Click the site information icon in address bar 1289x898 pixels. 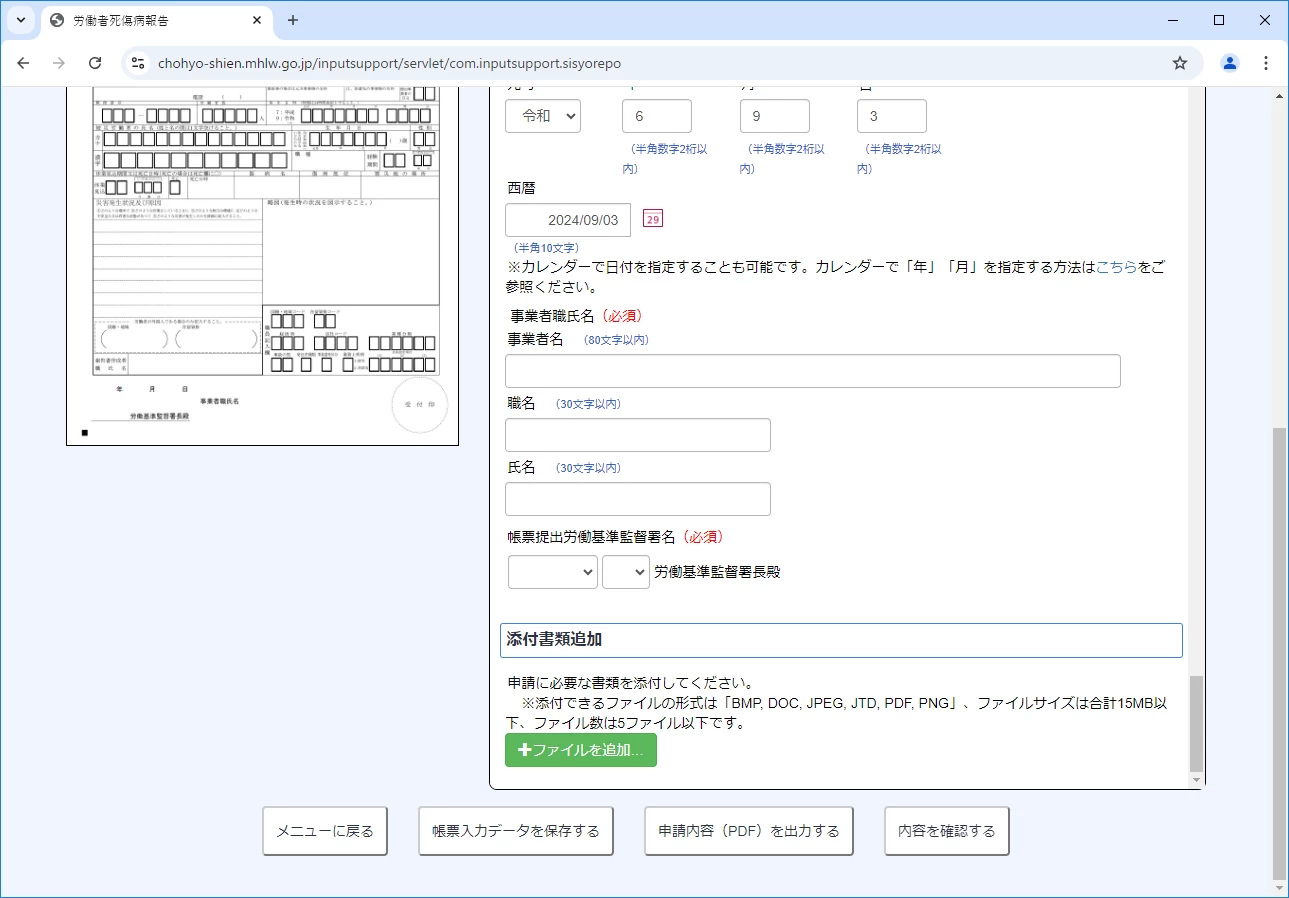(x=138, y=63)
